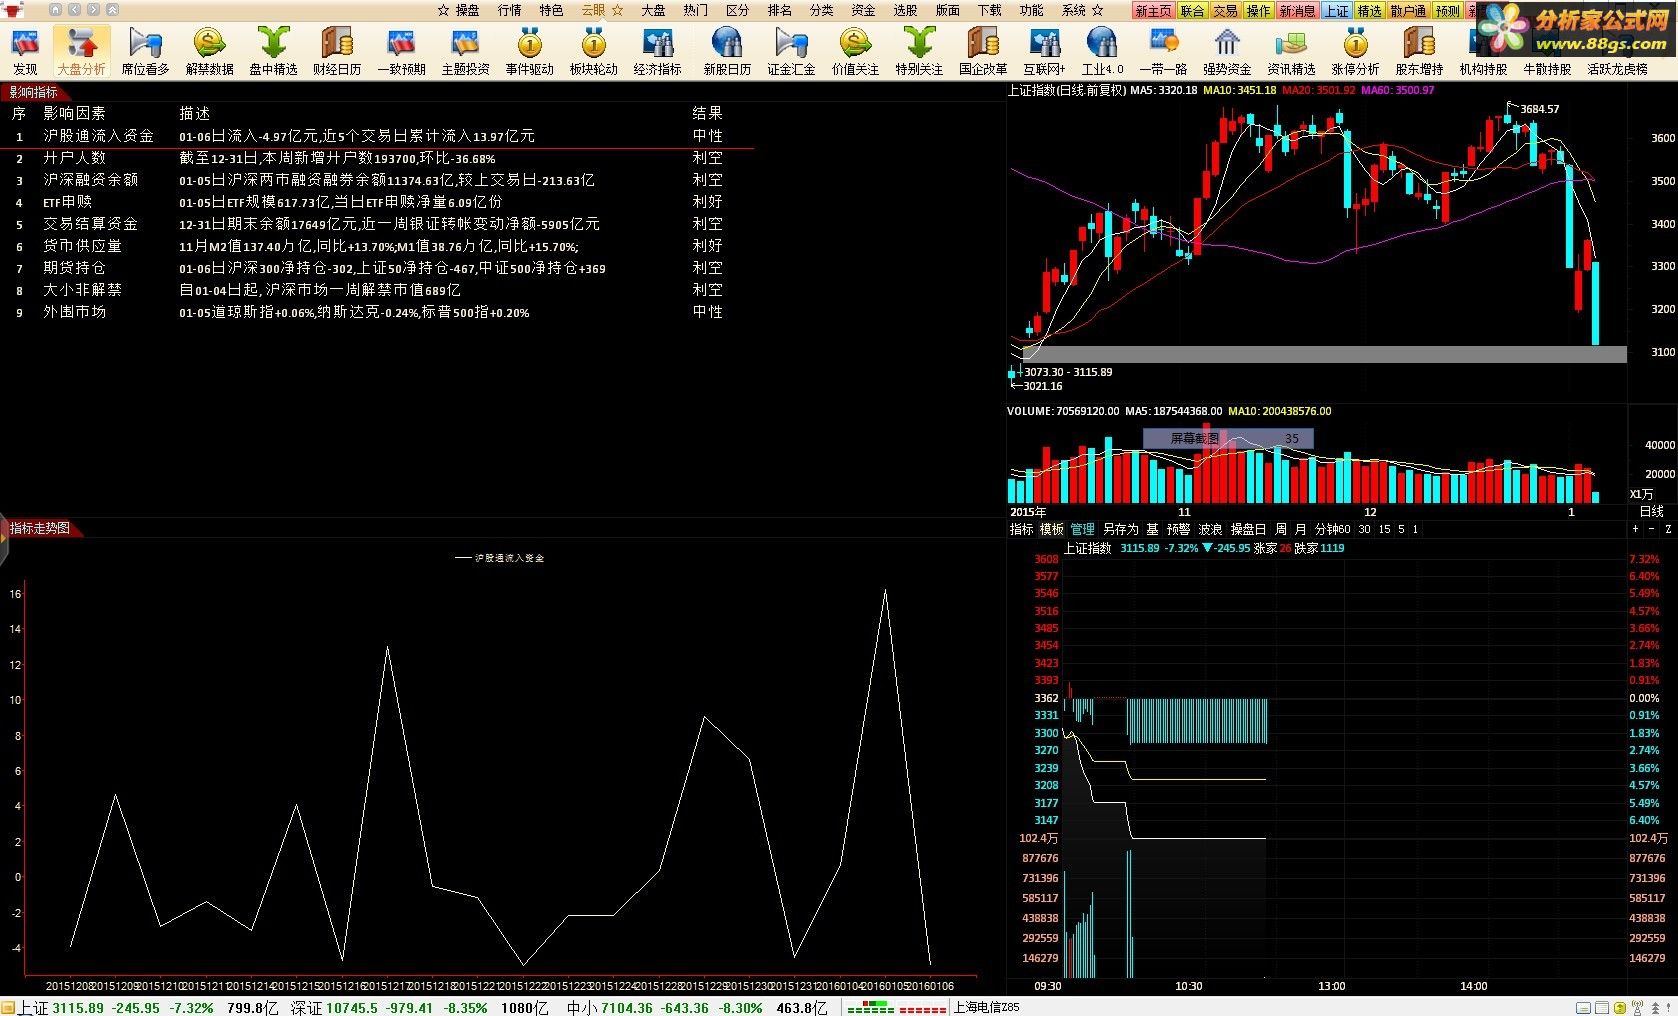
Task: Click the plus zoom button on chart
Action: (1636, 529)
